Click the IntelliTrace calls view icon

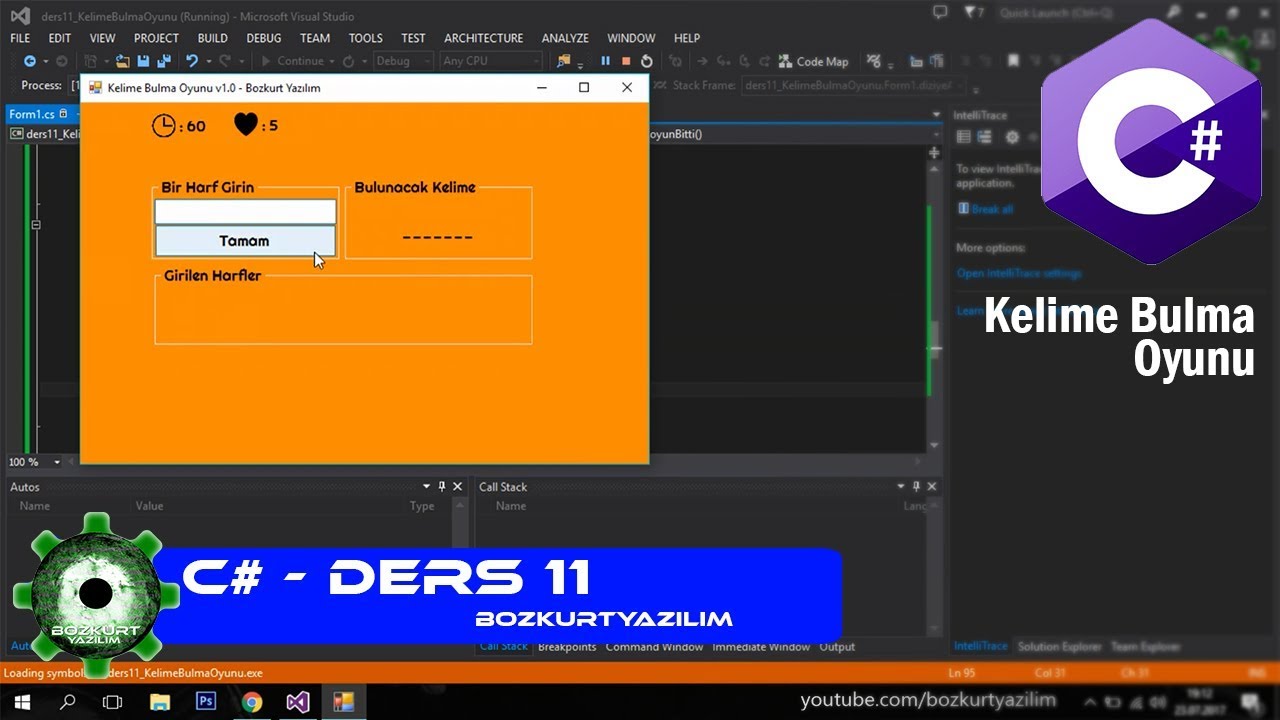(984, 137)
